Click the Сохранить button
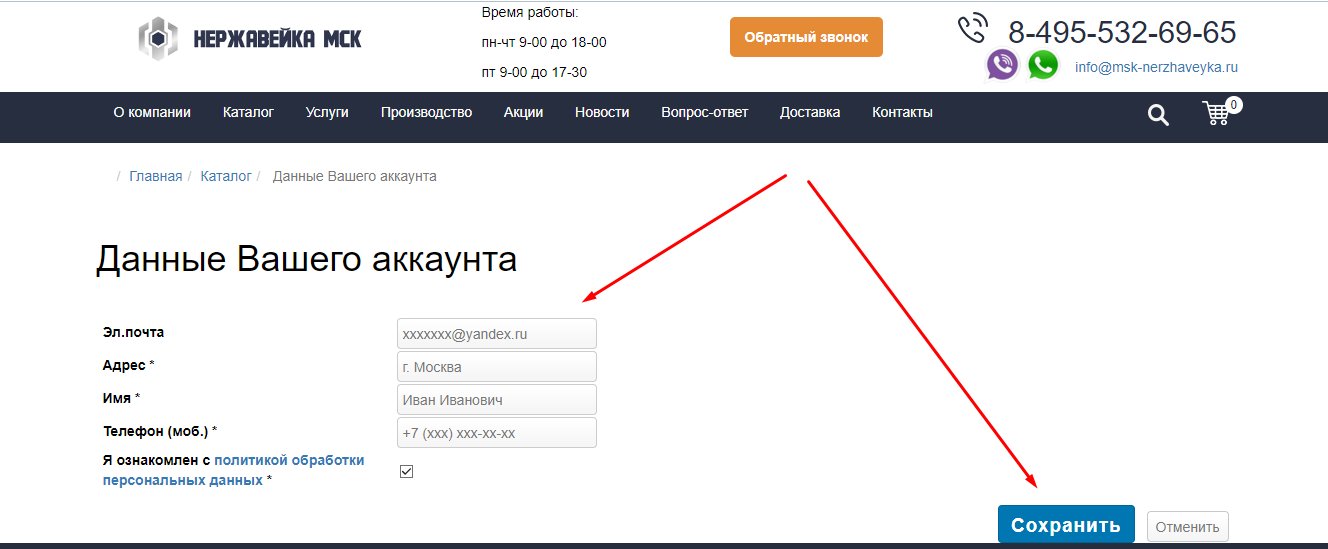The image size is (1328, 549). 1066,525
